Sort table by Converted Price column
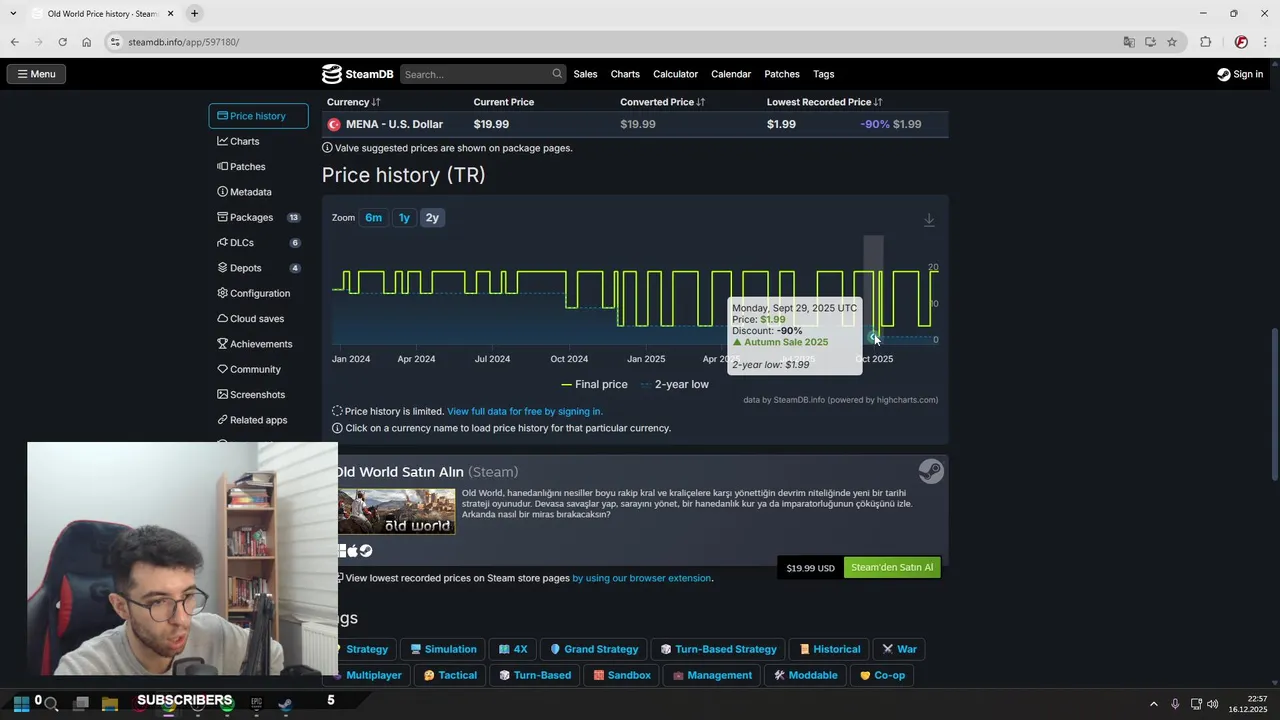Image resolution: width=1280 pixels, height=720 pixels. coord(662,102)
